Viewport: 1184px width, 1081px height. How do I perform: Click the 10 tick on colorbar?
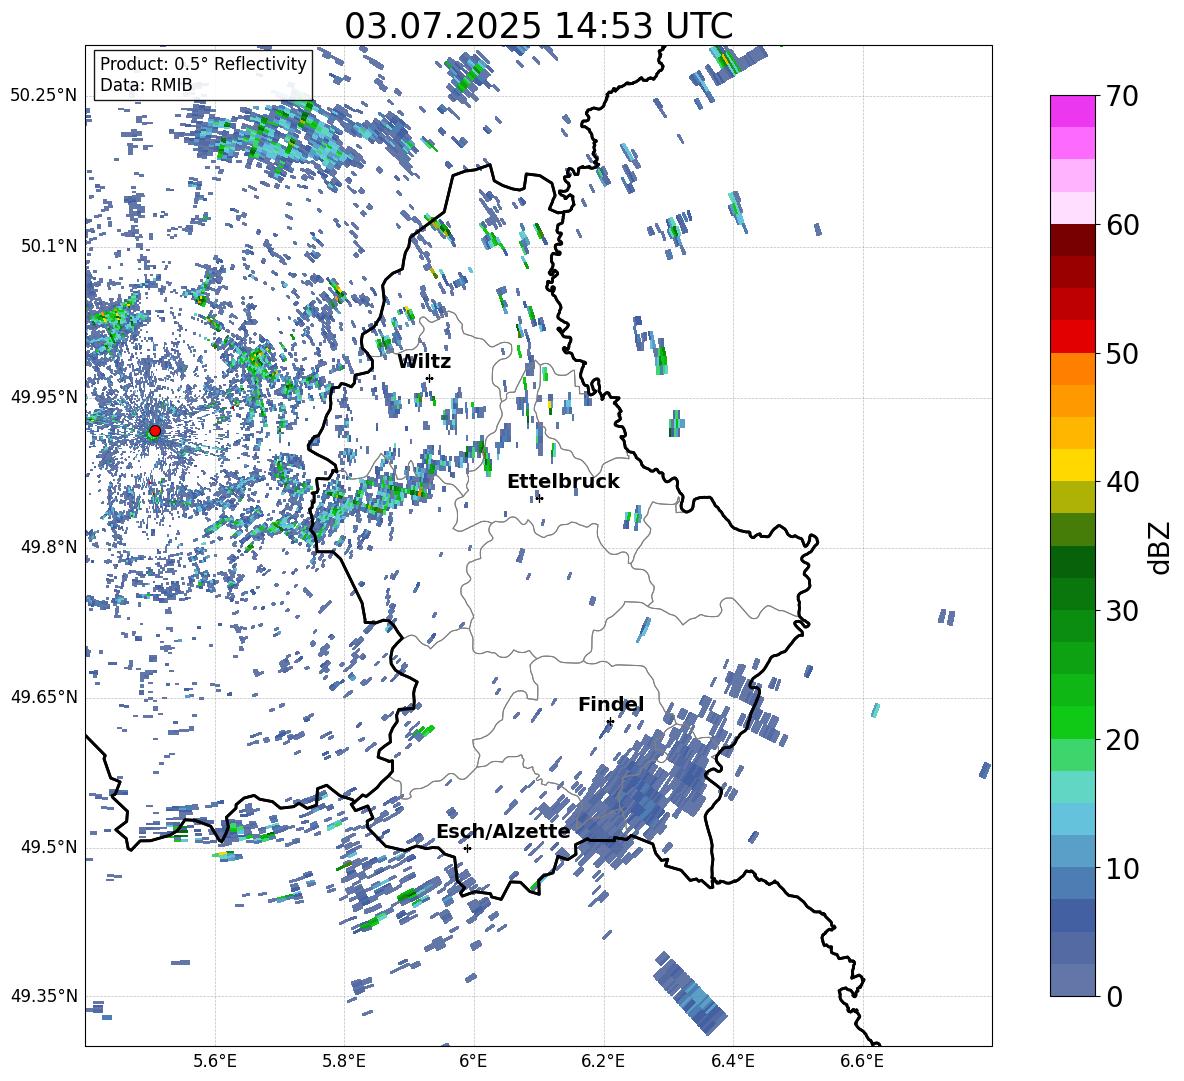click(x=1122, y=868)
